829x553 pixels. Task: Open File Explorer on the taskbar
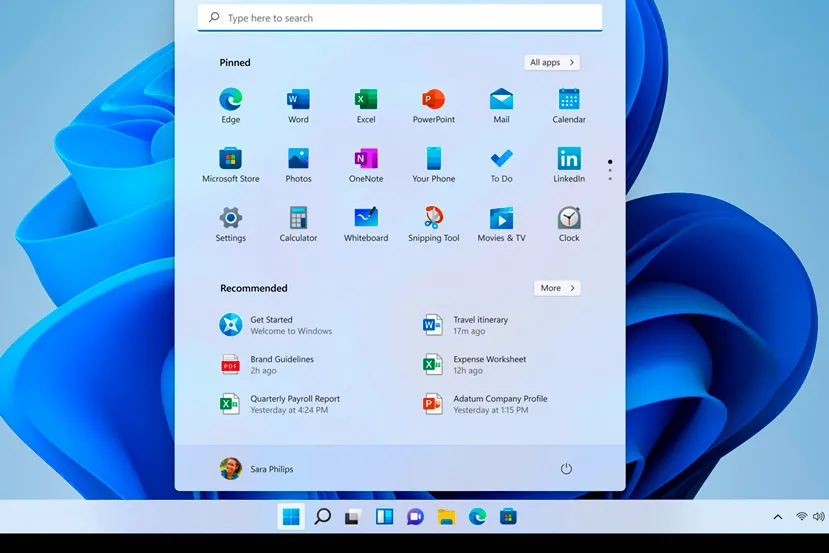click(446, 517)
